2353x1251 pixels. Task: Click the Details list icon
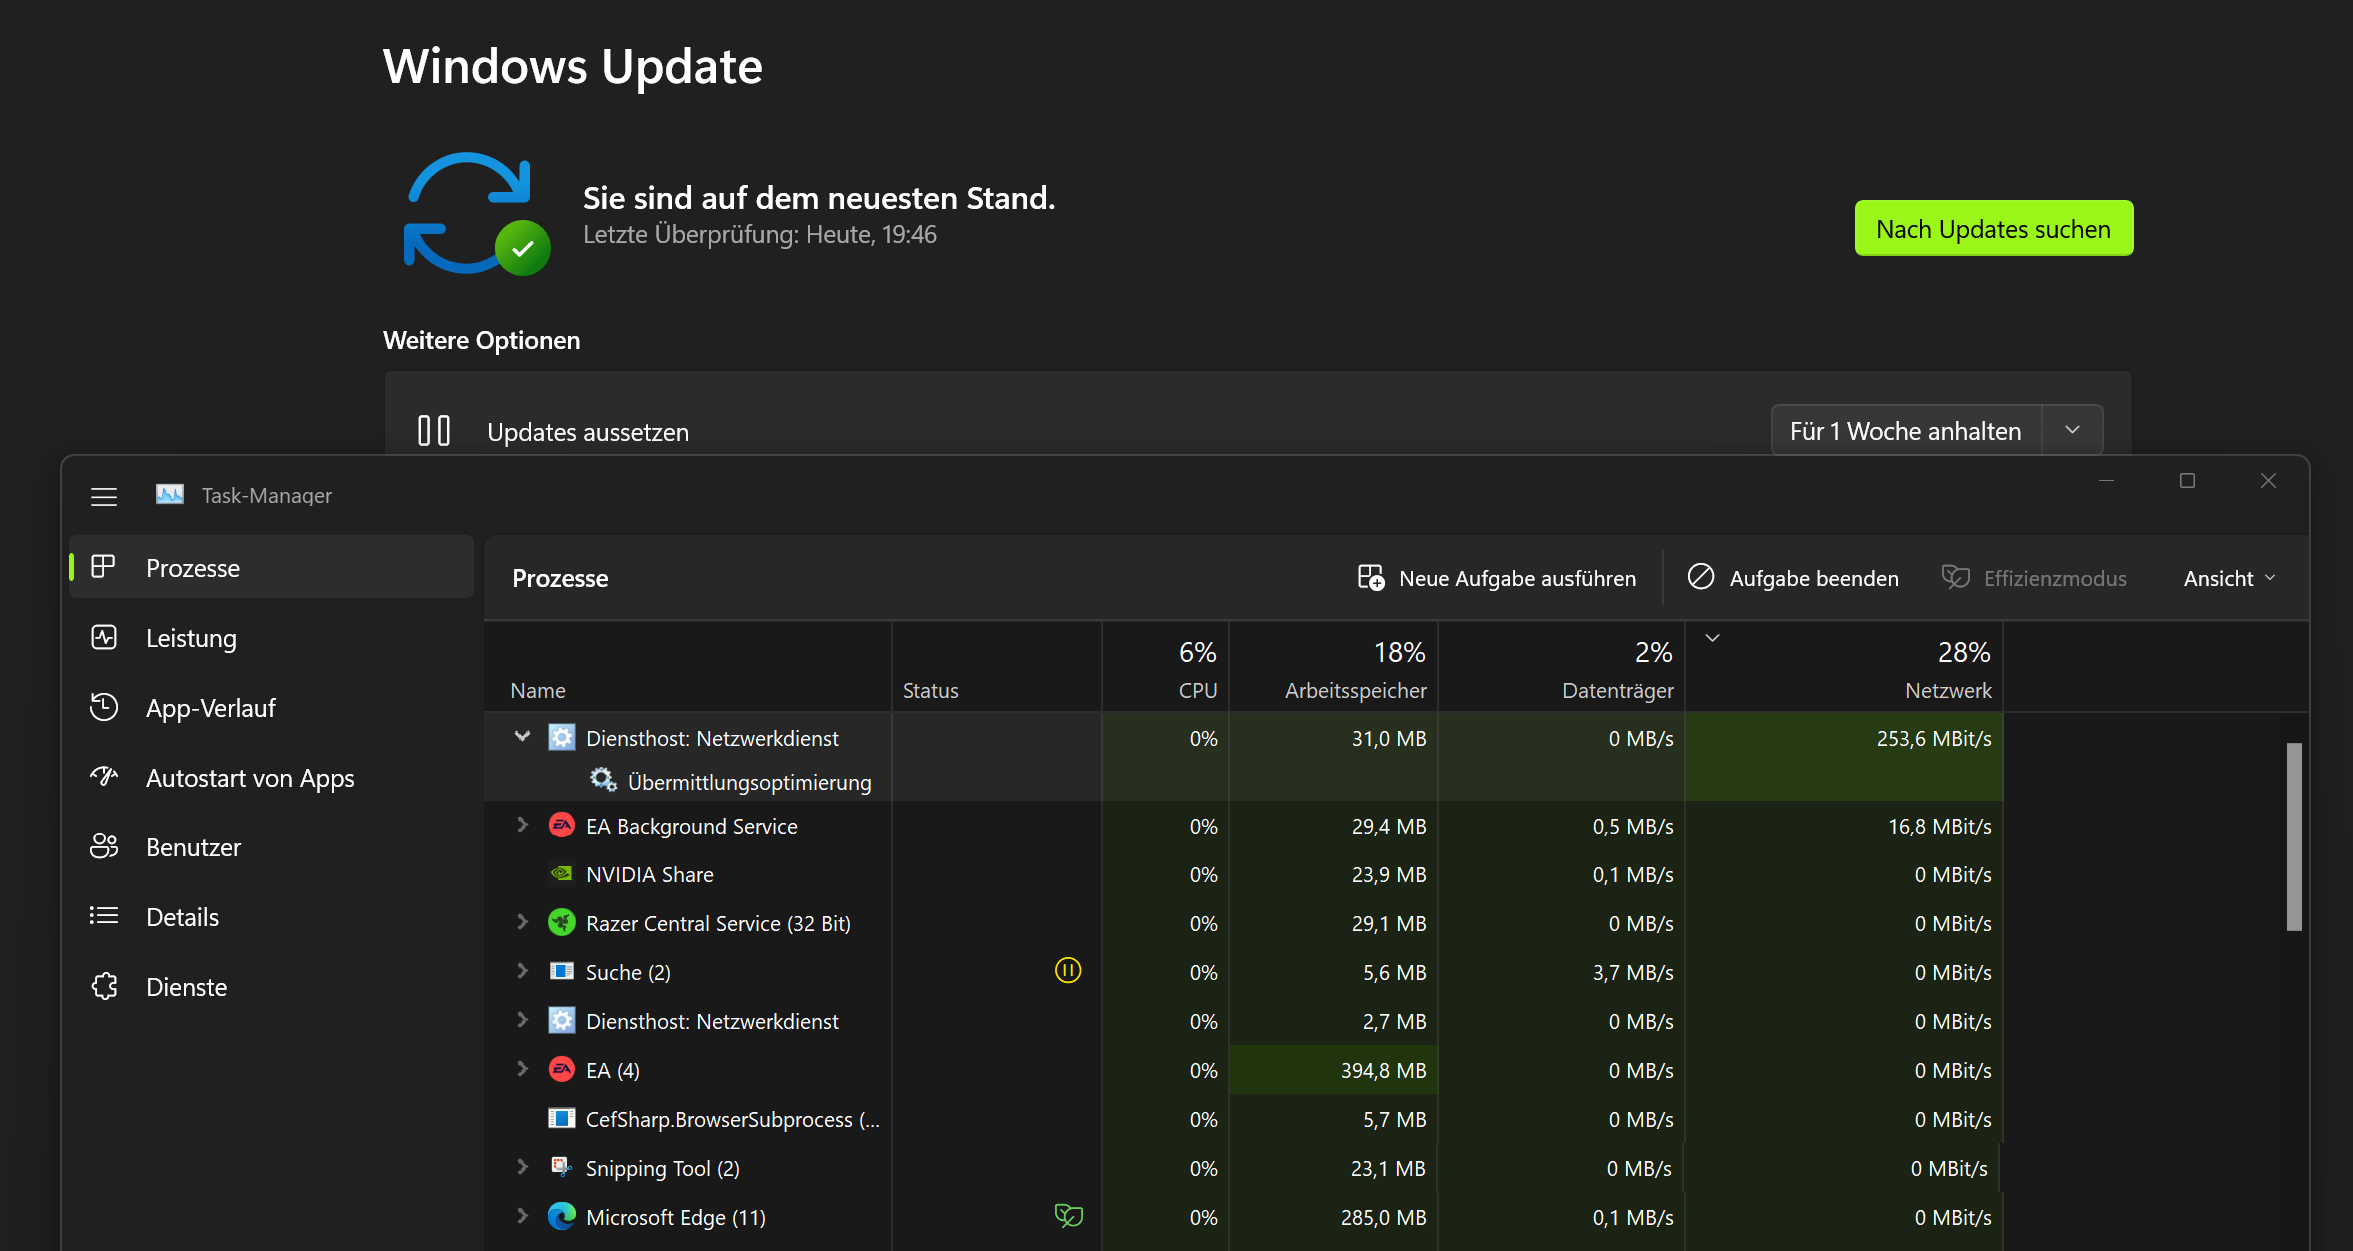(104, 916)
